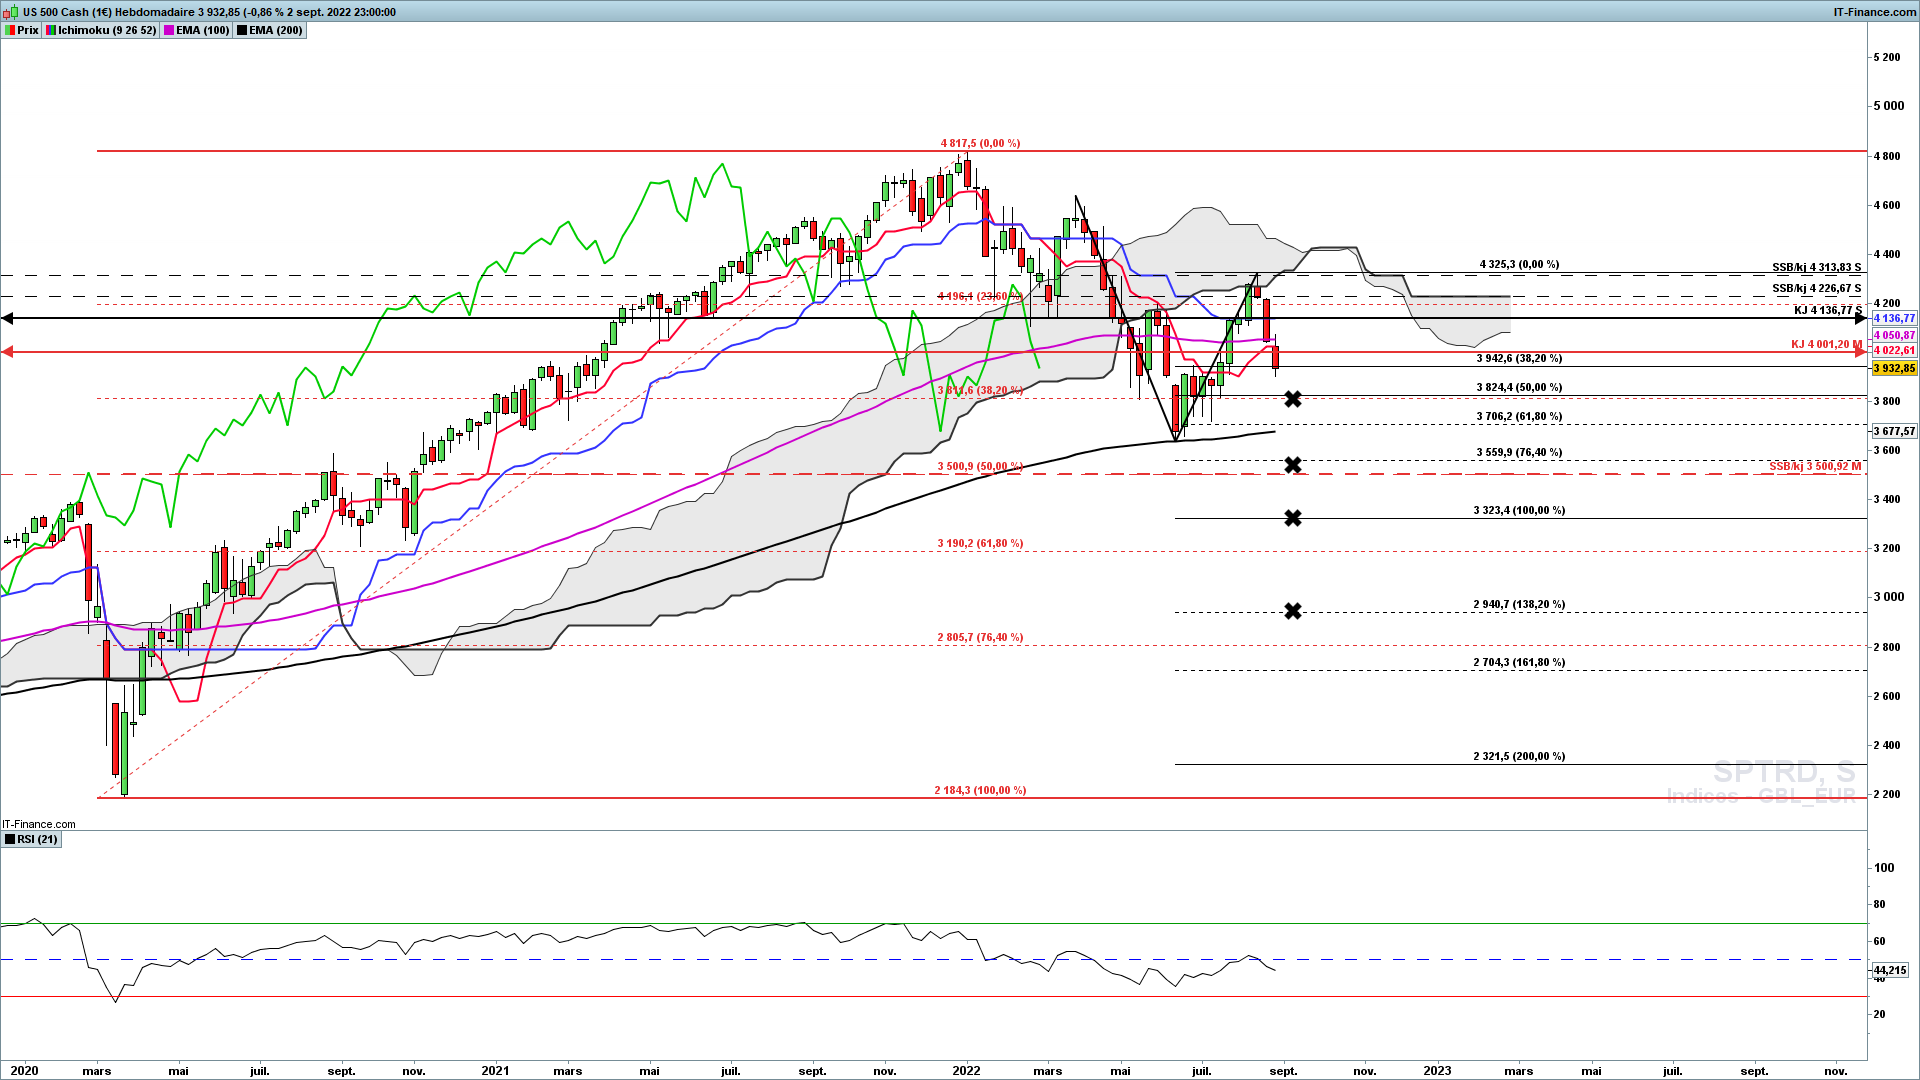Open the RSI (21) indicator legend
Screen dimensions: 1920x1080
tap(32, 839)
